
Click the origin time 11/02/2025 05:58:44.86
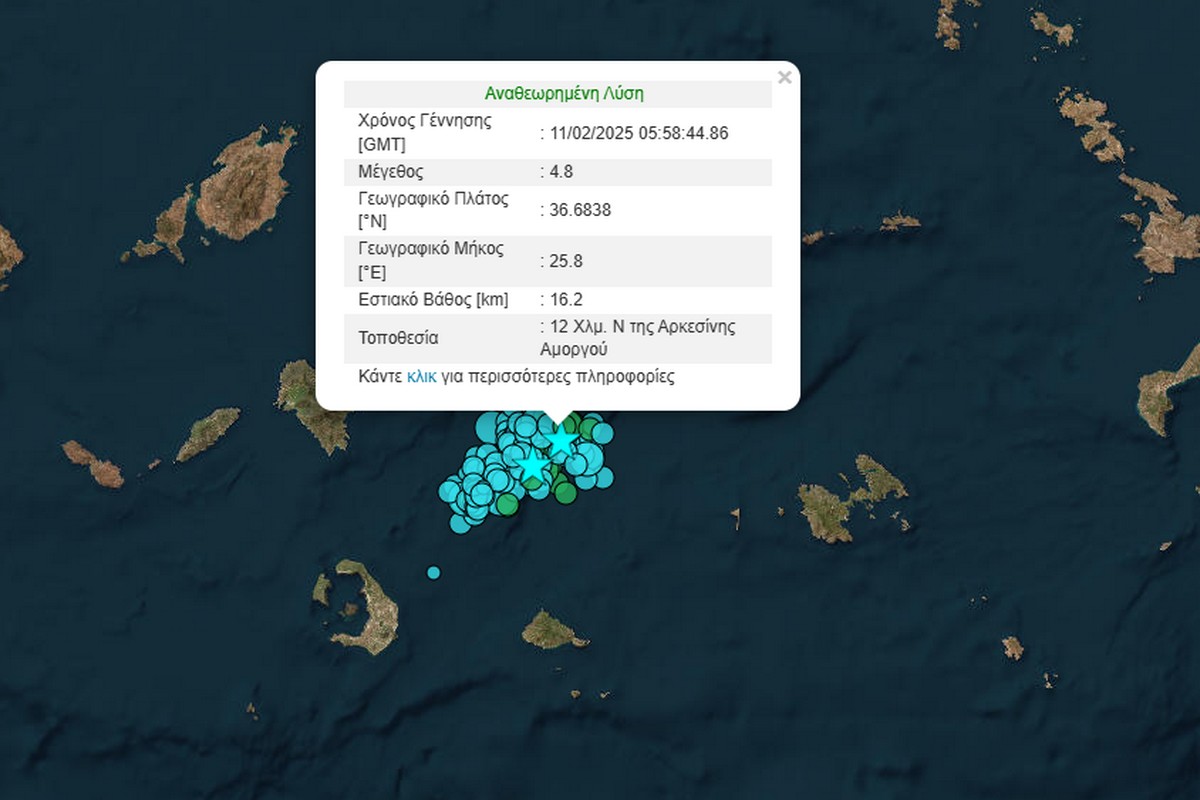point(633,132)
